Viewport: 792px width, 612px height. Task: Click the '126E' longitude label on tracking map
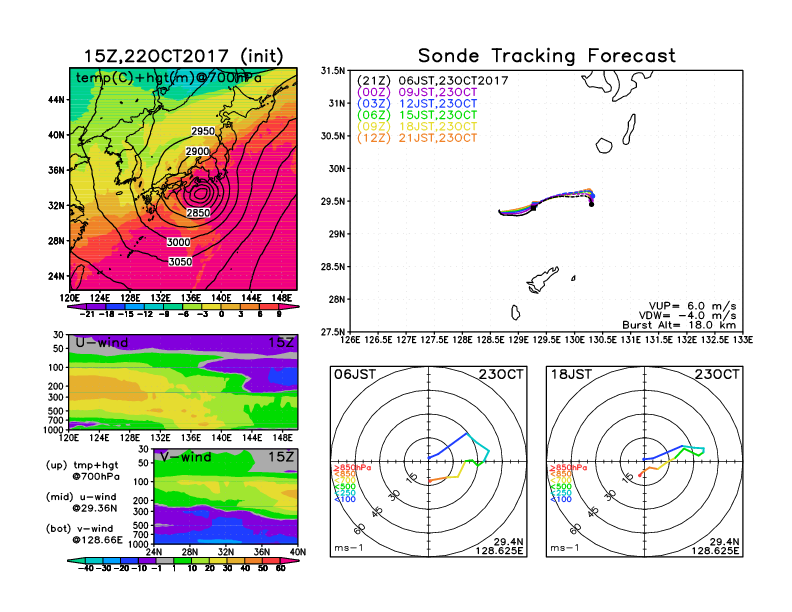coord(350,340)
